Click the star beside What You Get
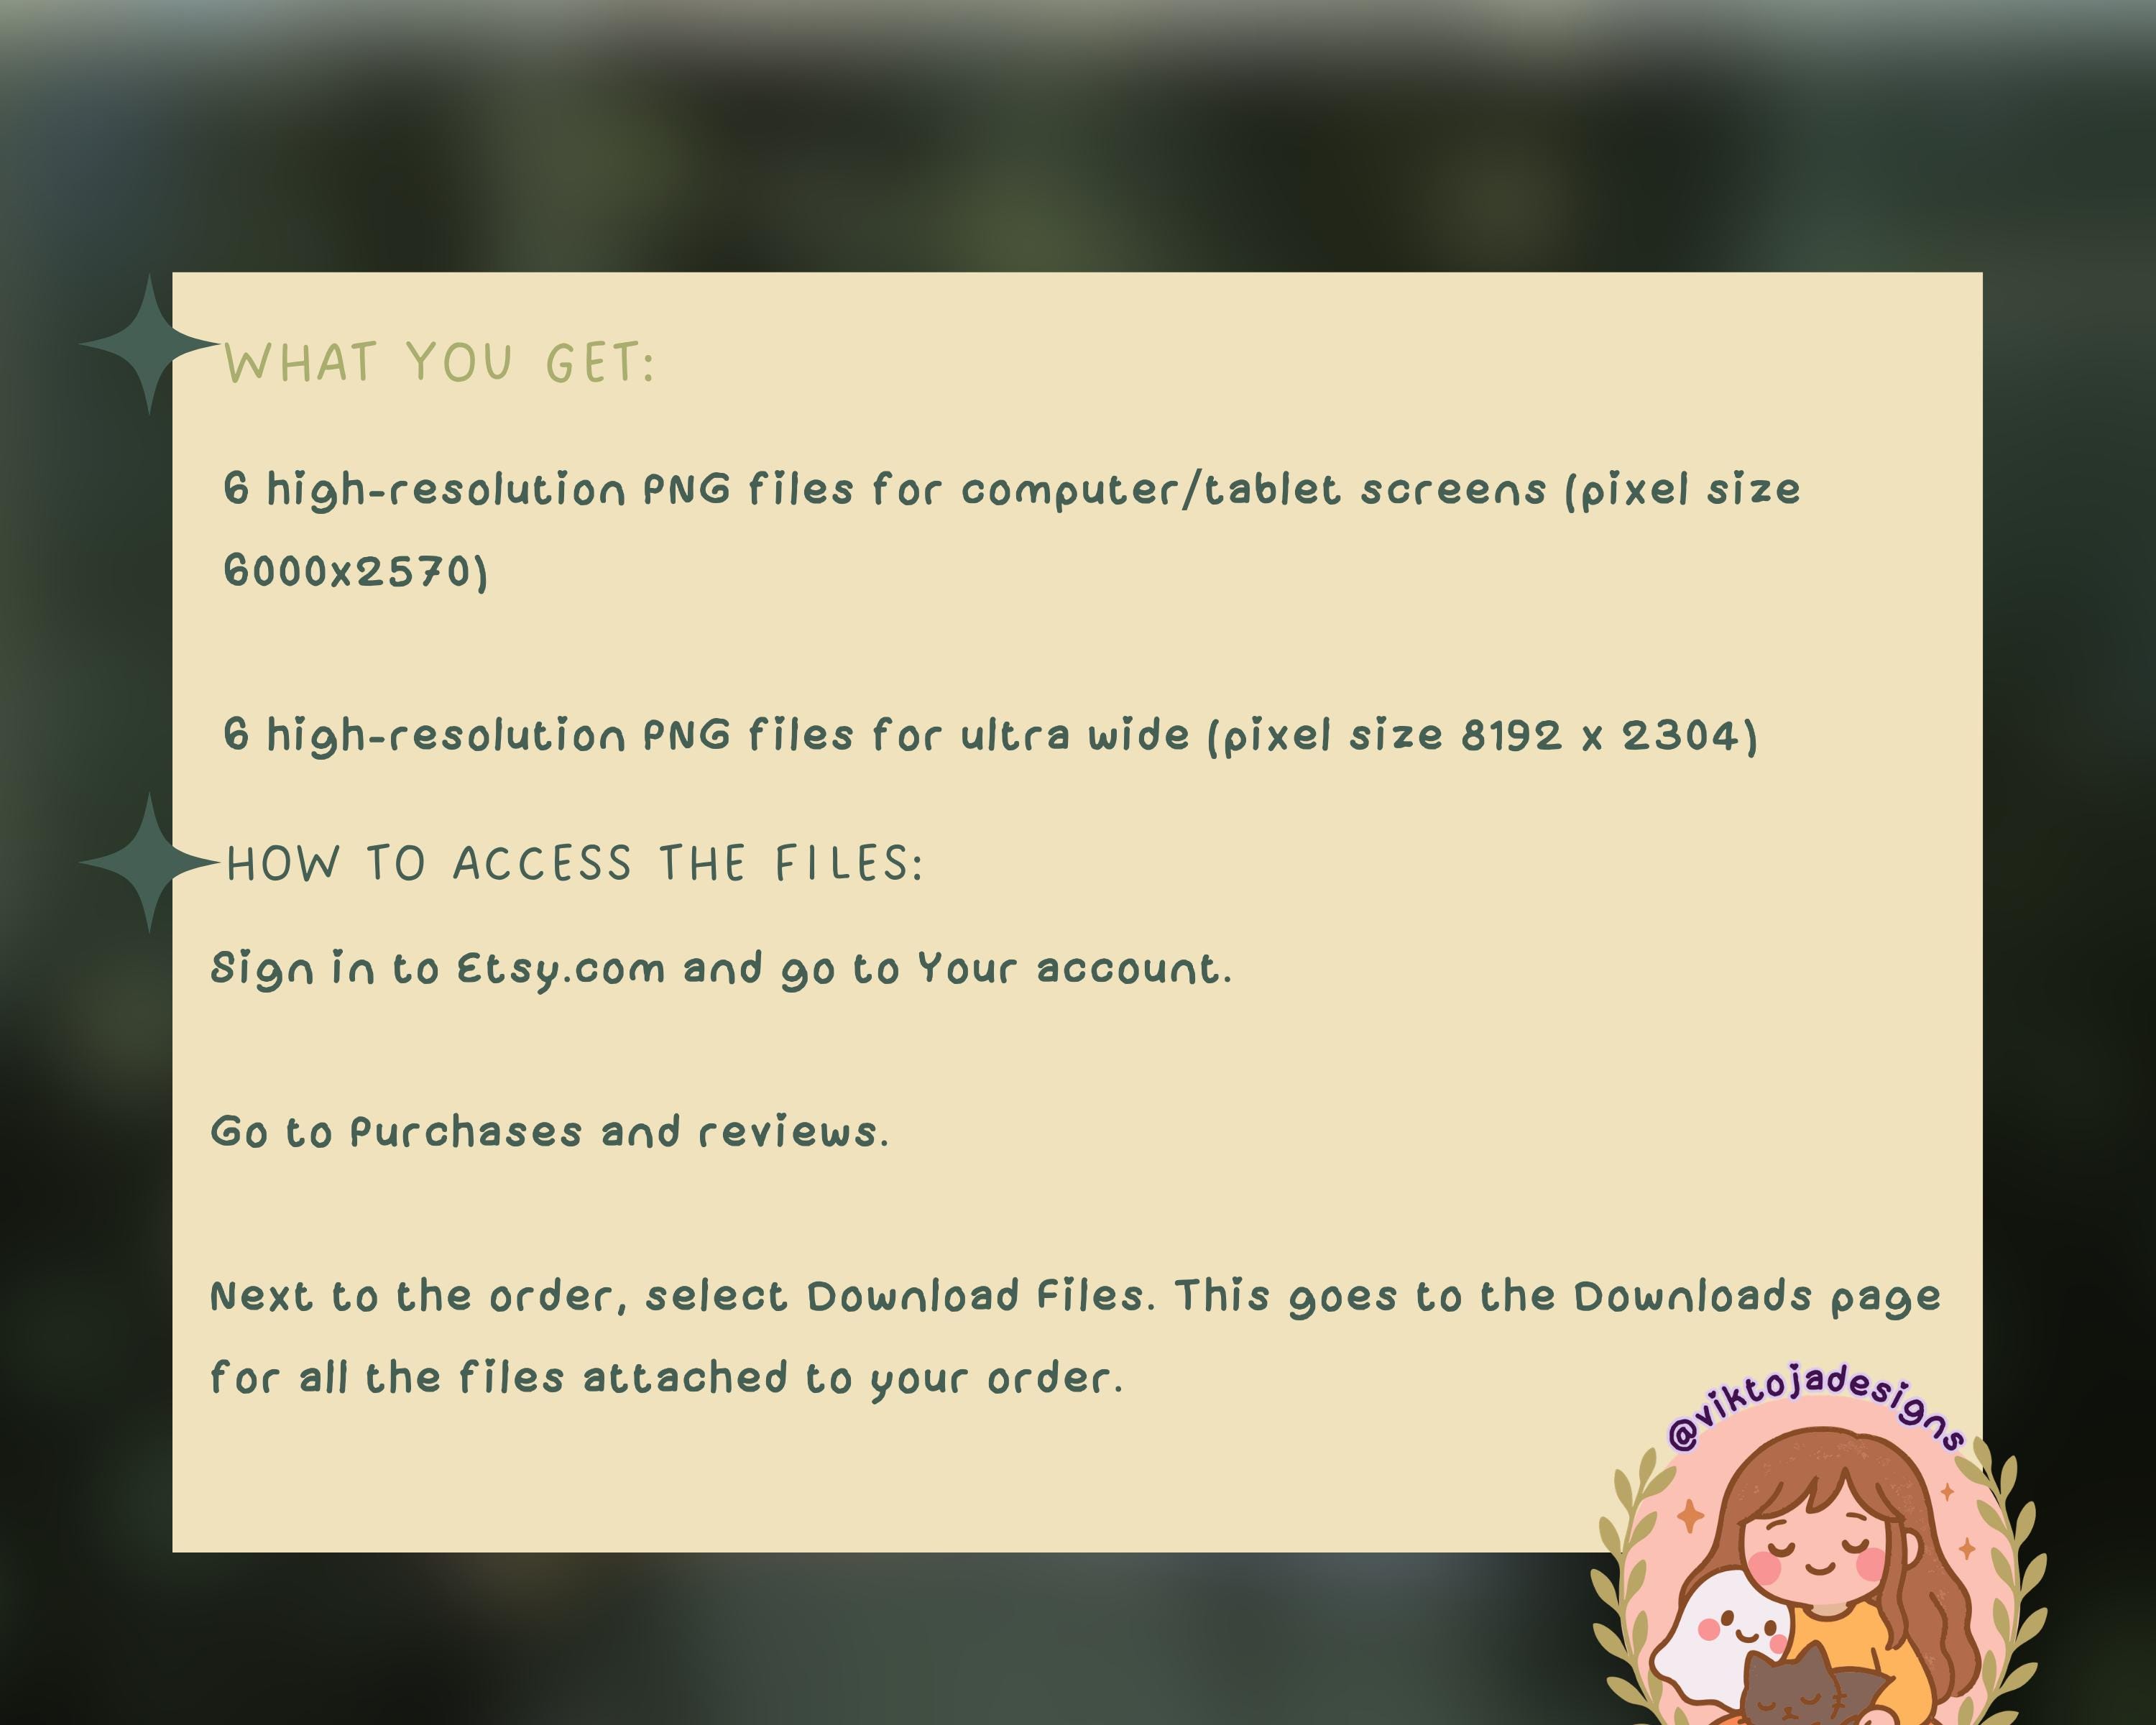Viewport: 2156px width, 1725px height. [149, 345]
